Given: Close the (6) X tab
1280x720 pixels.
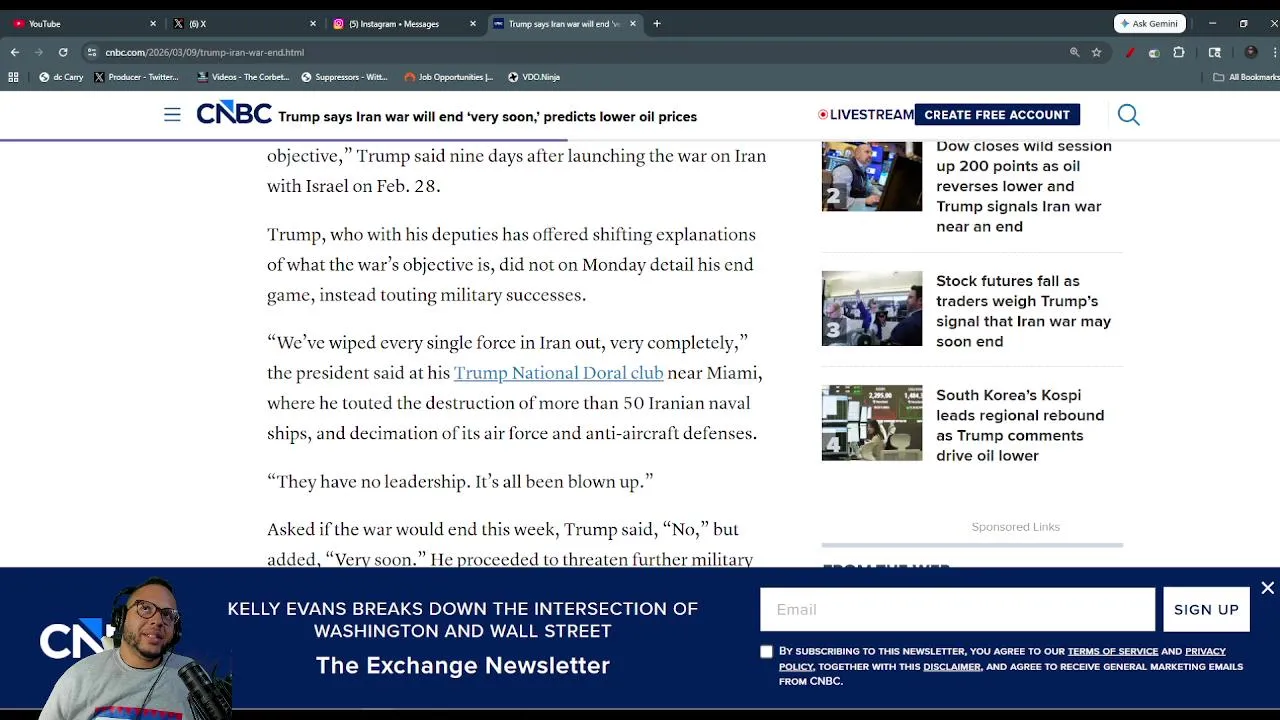Looking at the screenshot, I should tap(313, 23).
